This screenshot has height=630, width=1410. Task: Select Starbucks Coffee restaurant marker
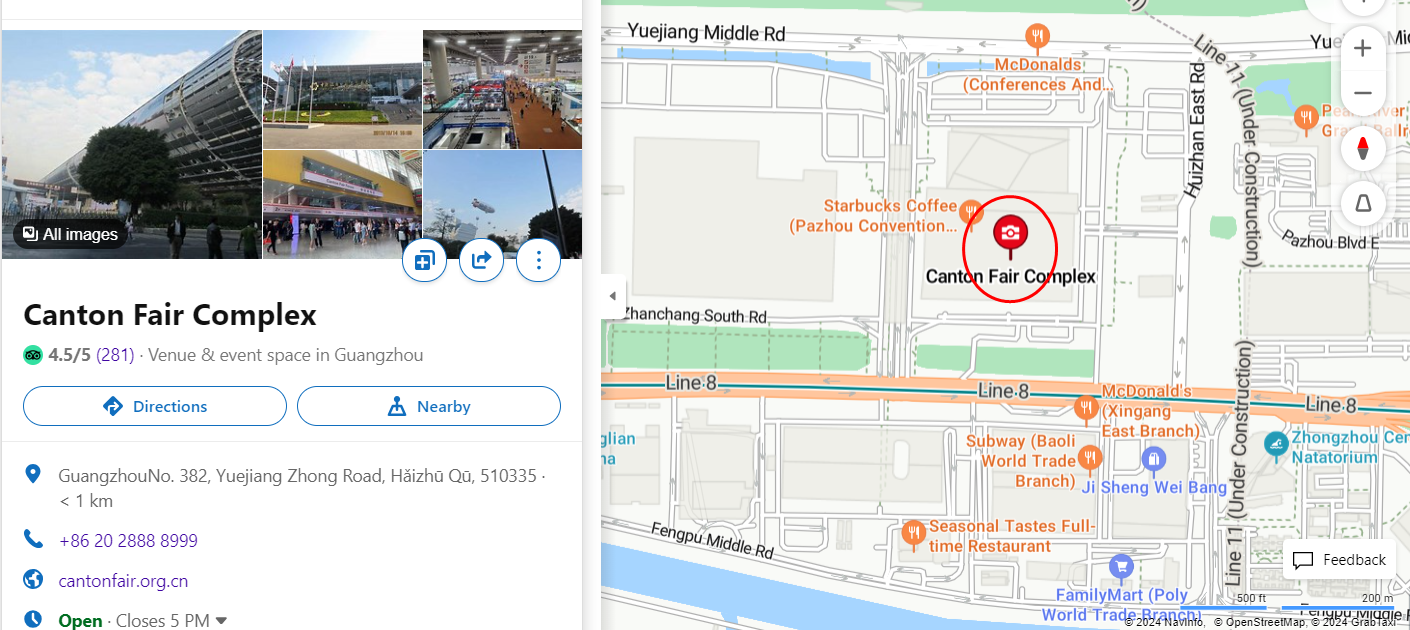tap(970, 211)
